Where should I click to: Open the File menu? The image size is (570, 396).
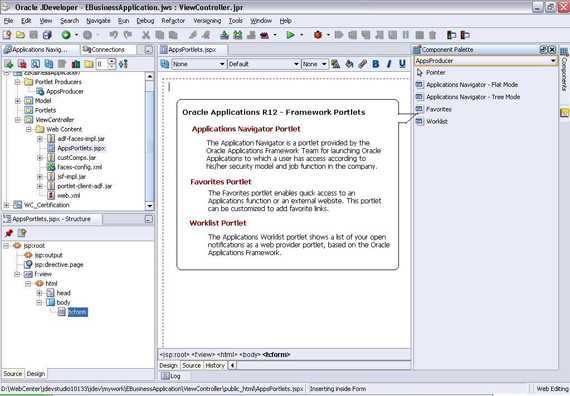[x=8, y=21]
